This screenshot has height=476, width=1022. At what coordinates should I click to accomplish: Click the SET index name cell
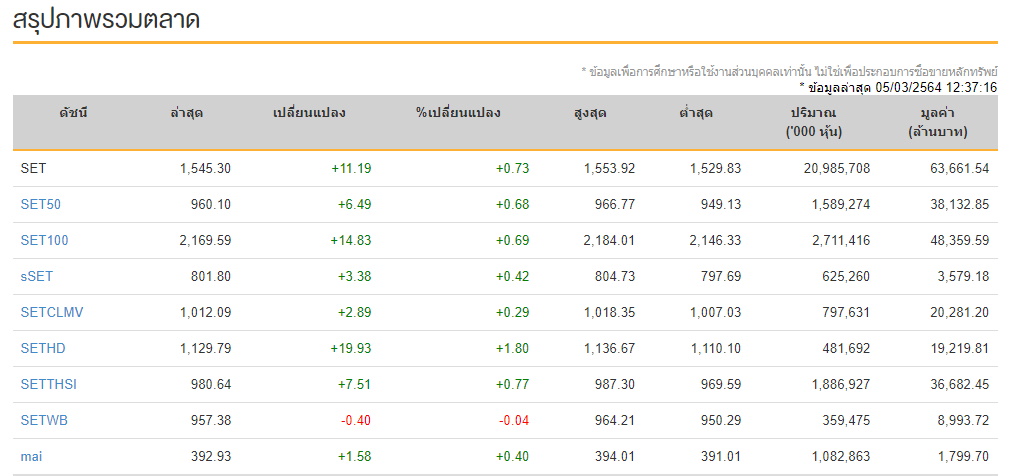pyautogui.click(x=33, y=168)
